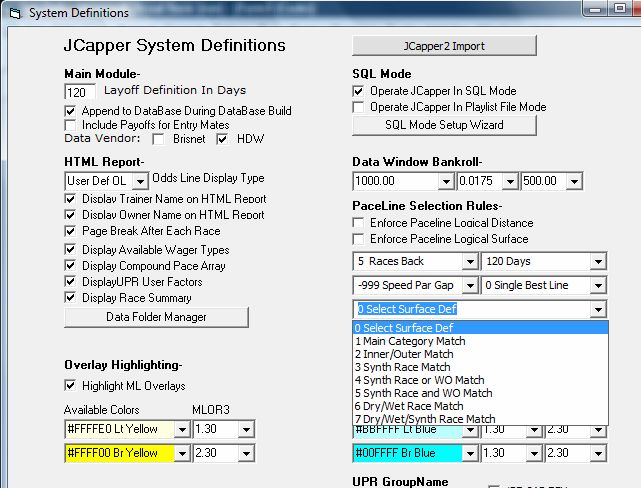Screen dimensions: 641x488
Task: Toggle Display Compound Pace Array
Action: coord(70,266)
